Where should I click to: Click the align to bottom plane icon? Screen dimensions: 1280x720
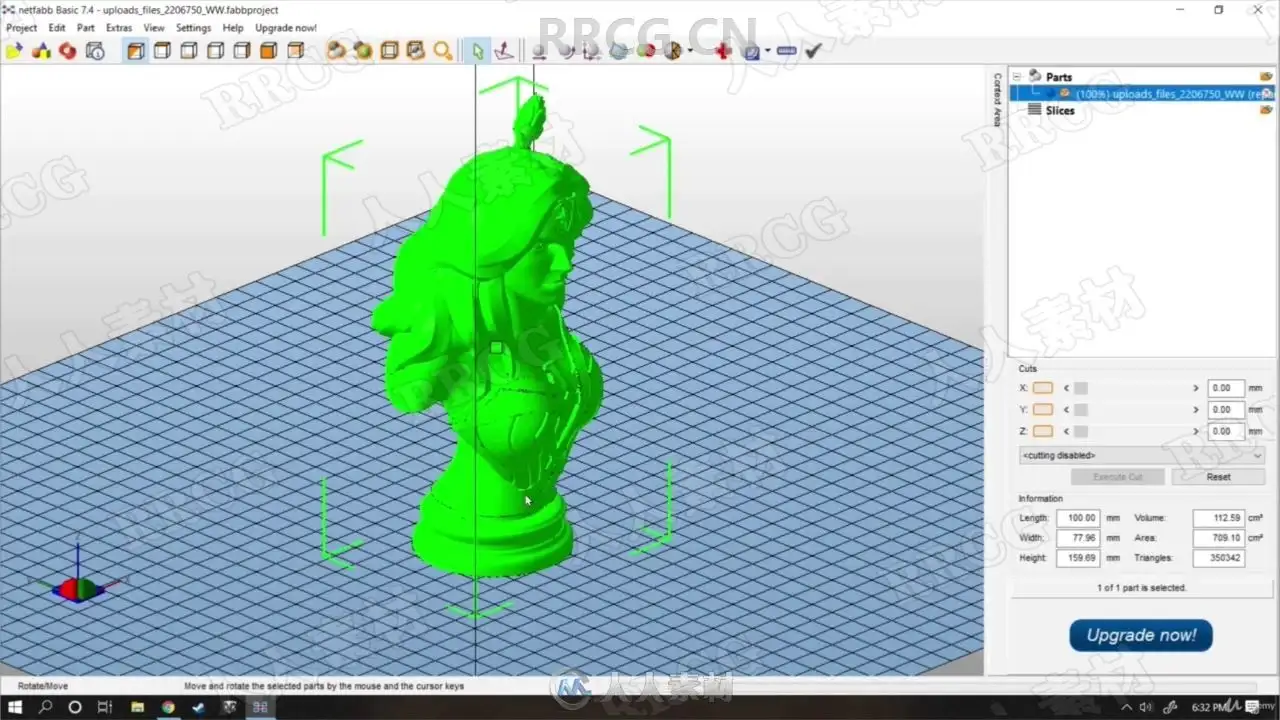[x=504, y=50]
